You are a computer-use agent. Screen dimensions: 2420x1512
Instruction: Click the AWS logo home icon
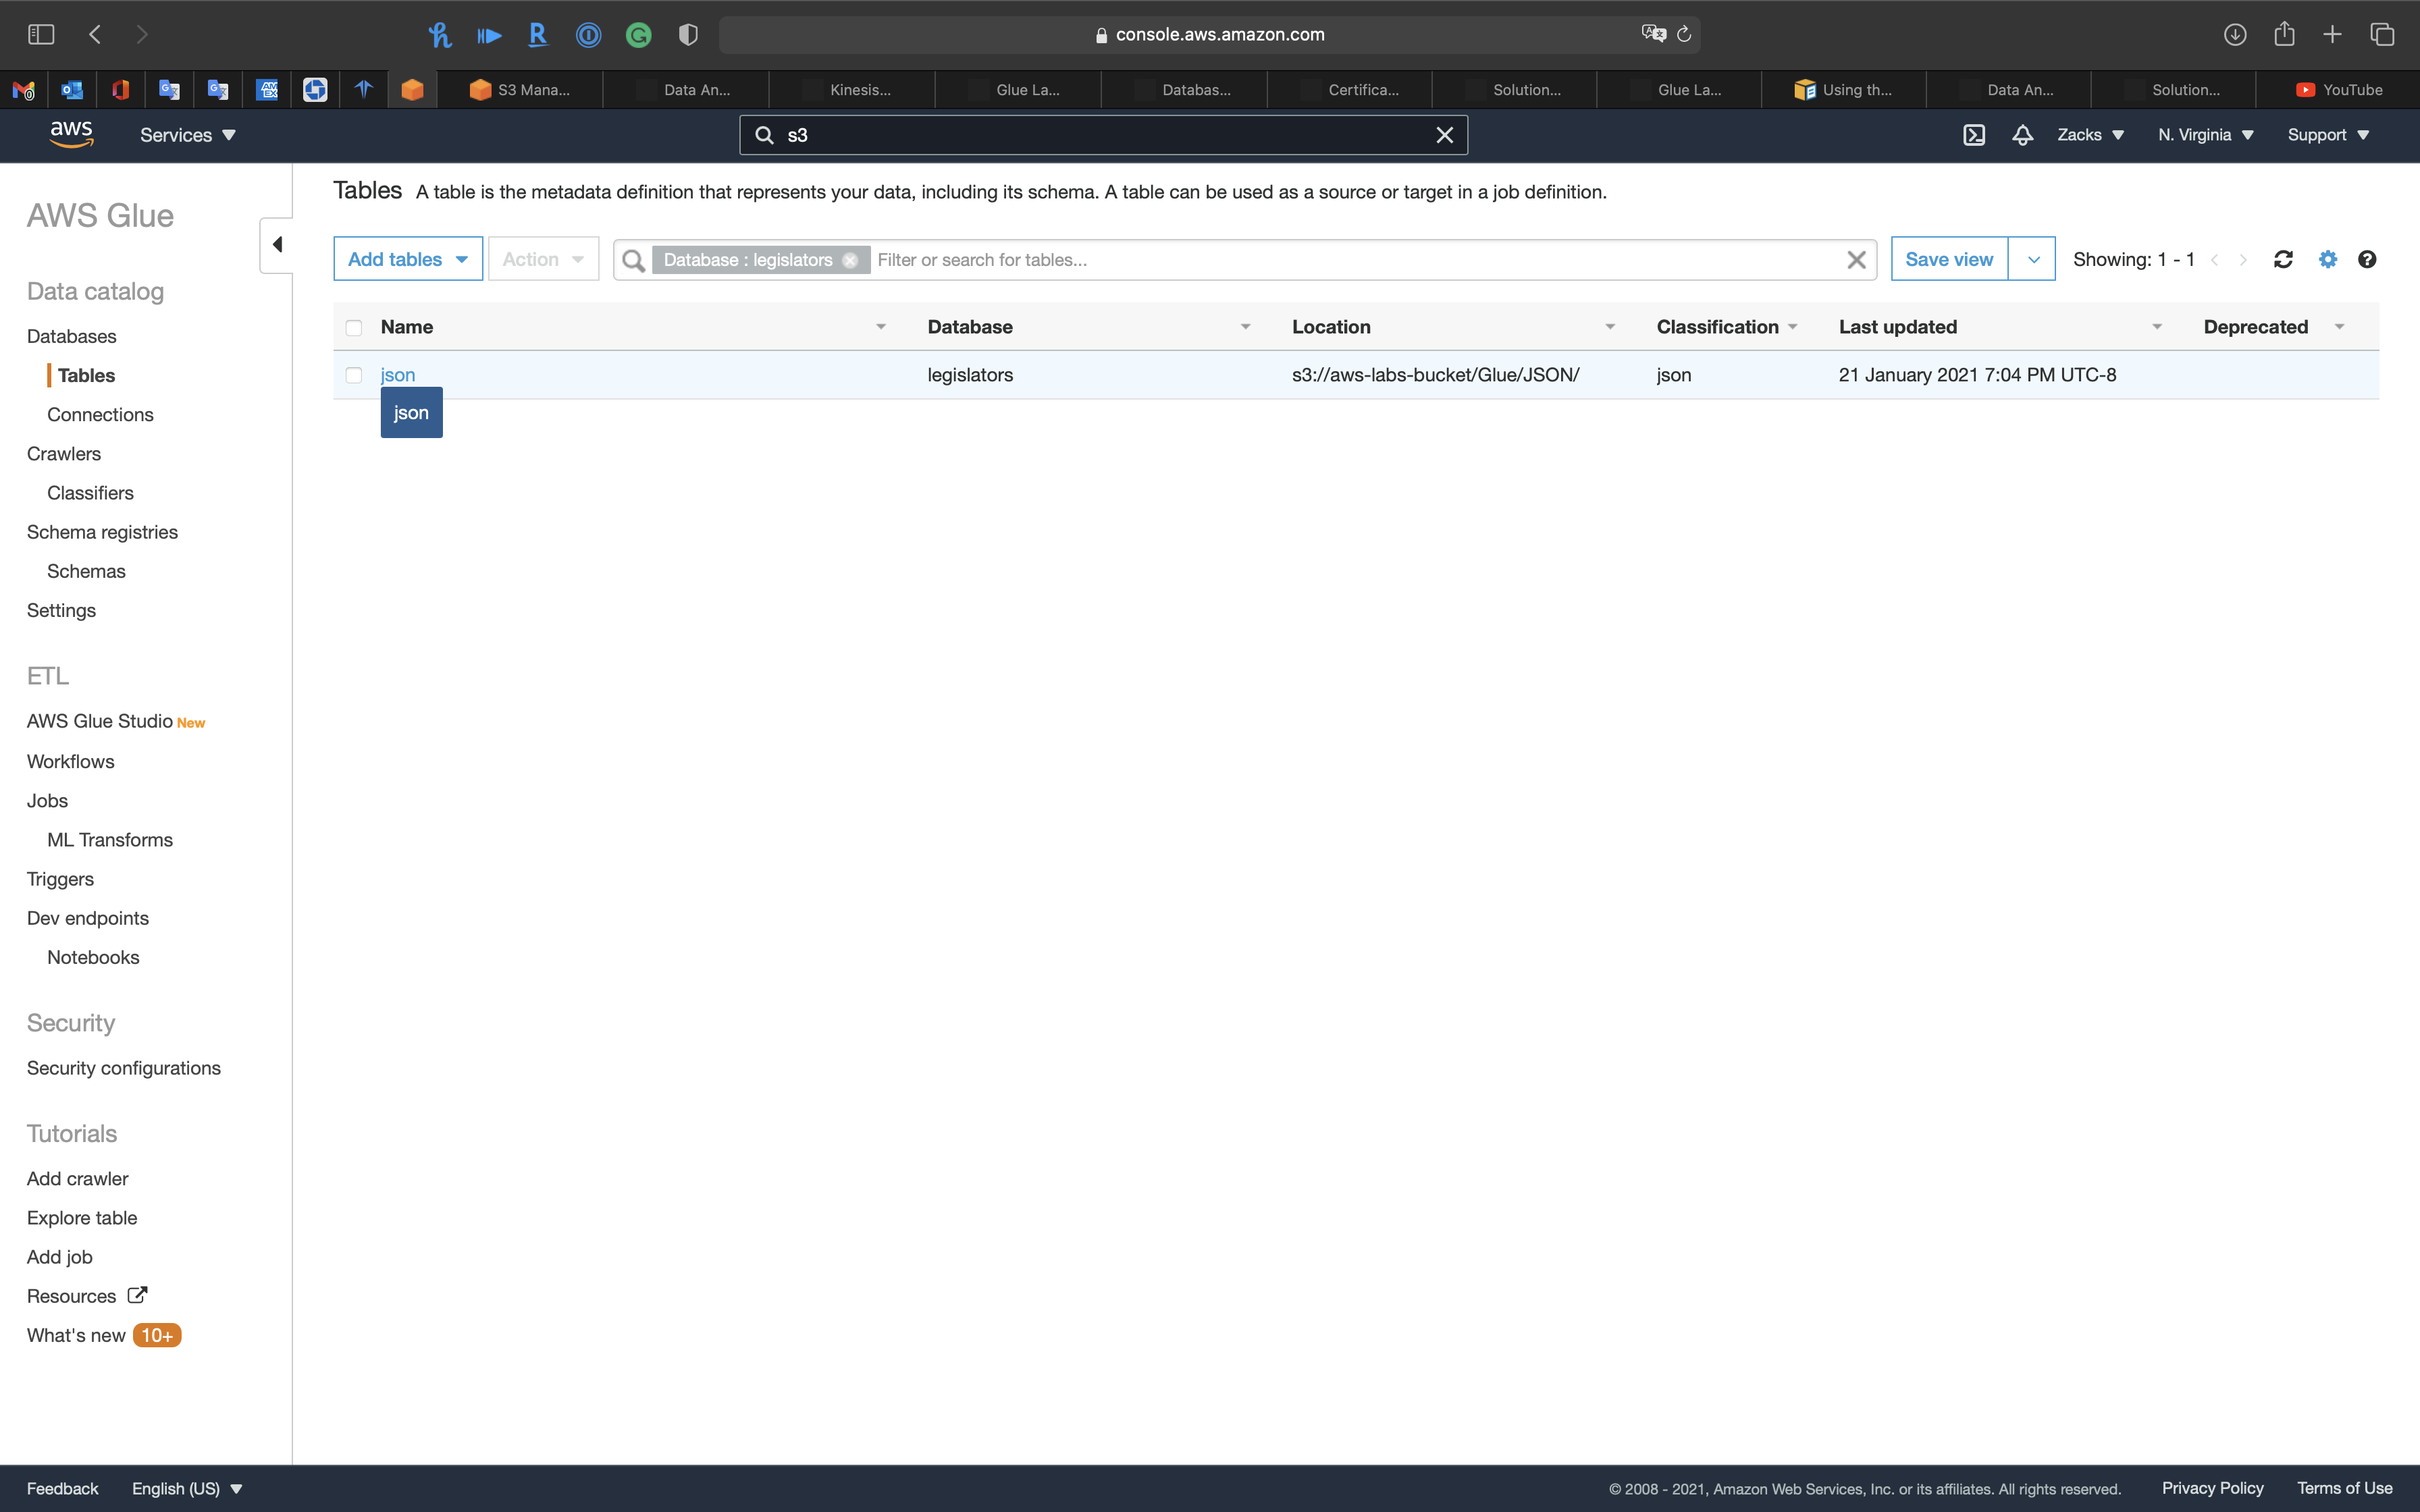click(71, 134)
